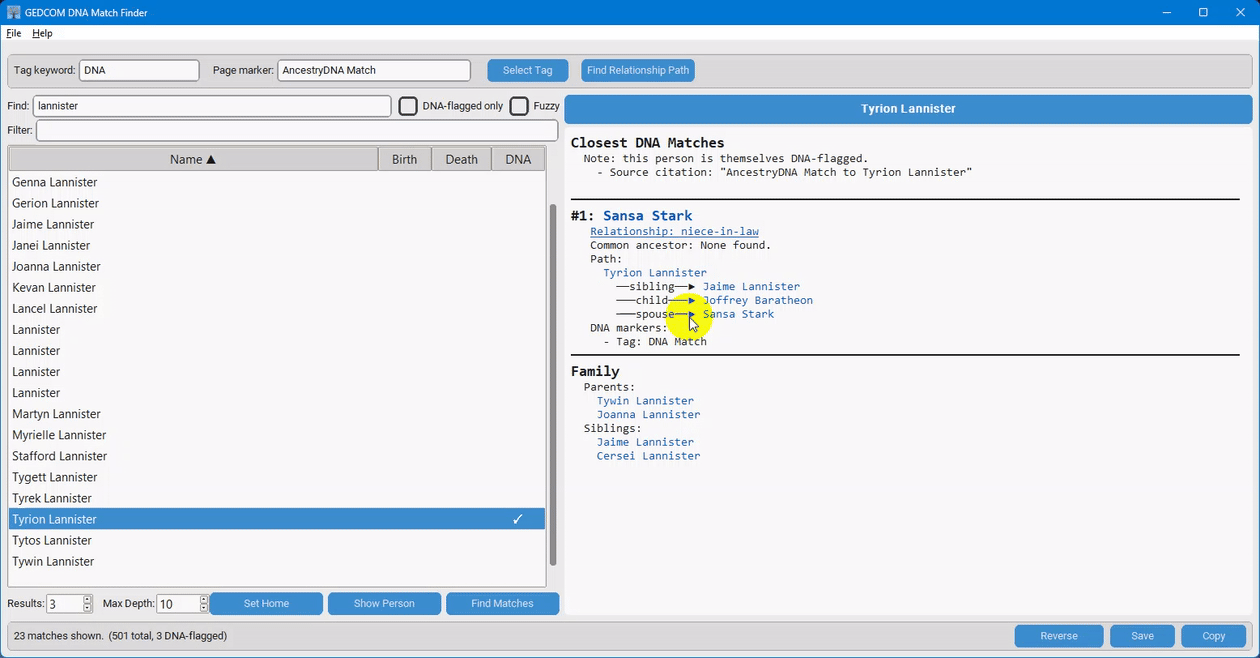Select Jaime Lannister in the name list
Screen dimensions: 1260x658
pyautogui.click(x=277, y=224)
